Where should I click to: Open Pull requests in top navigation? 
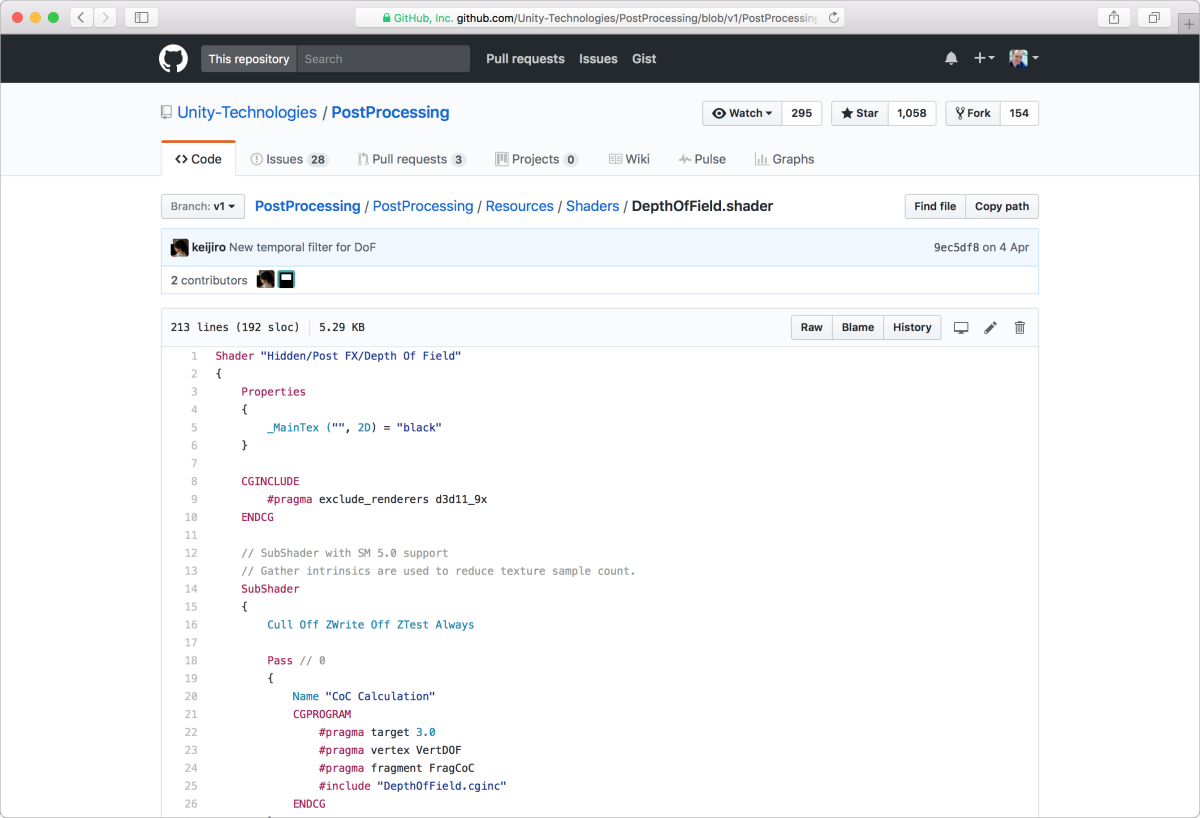(525, 59)
